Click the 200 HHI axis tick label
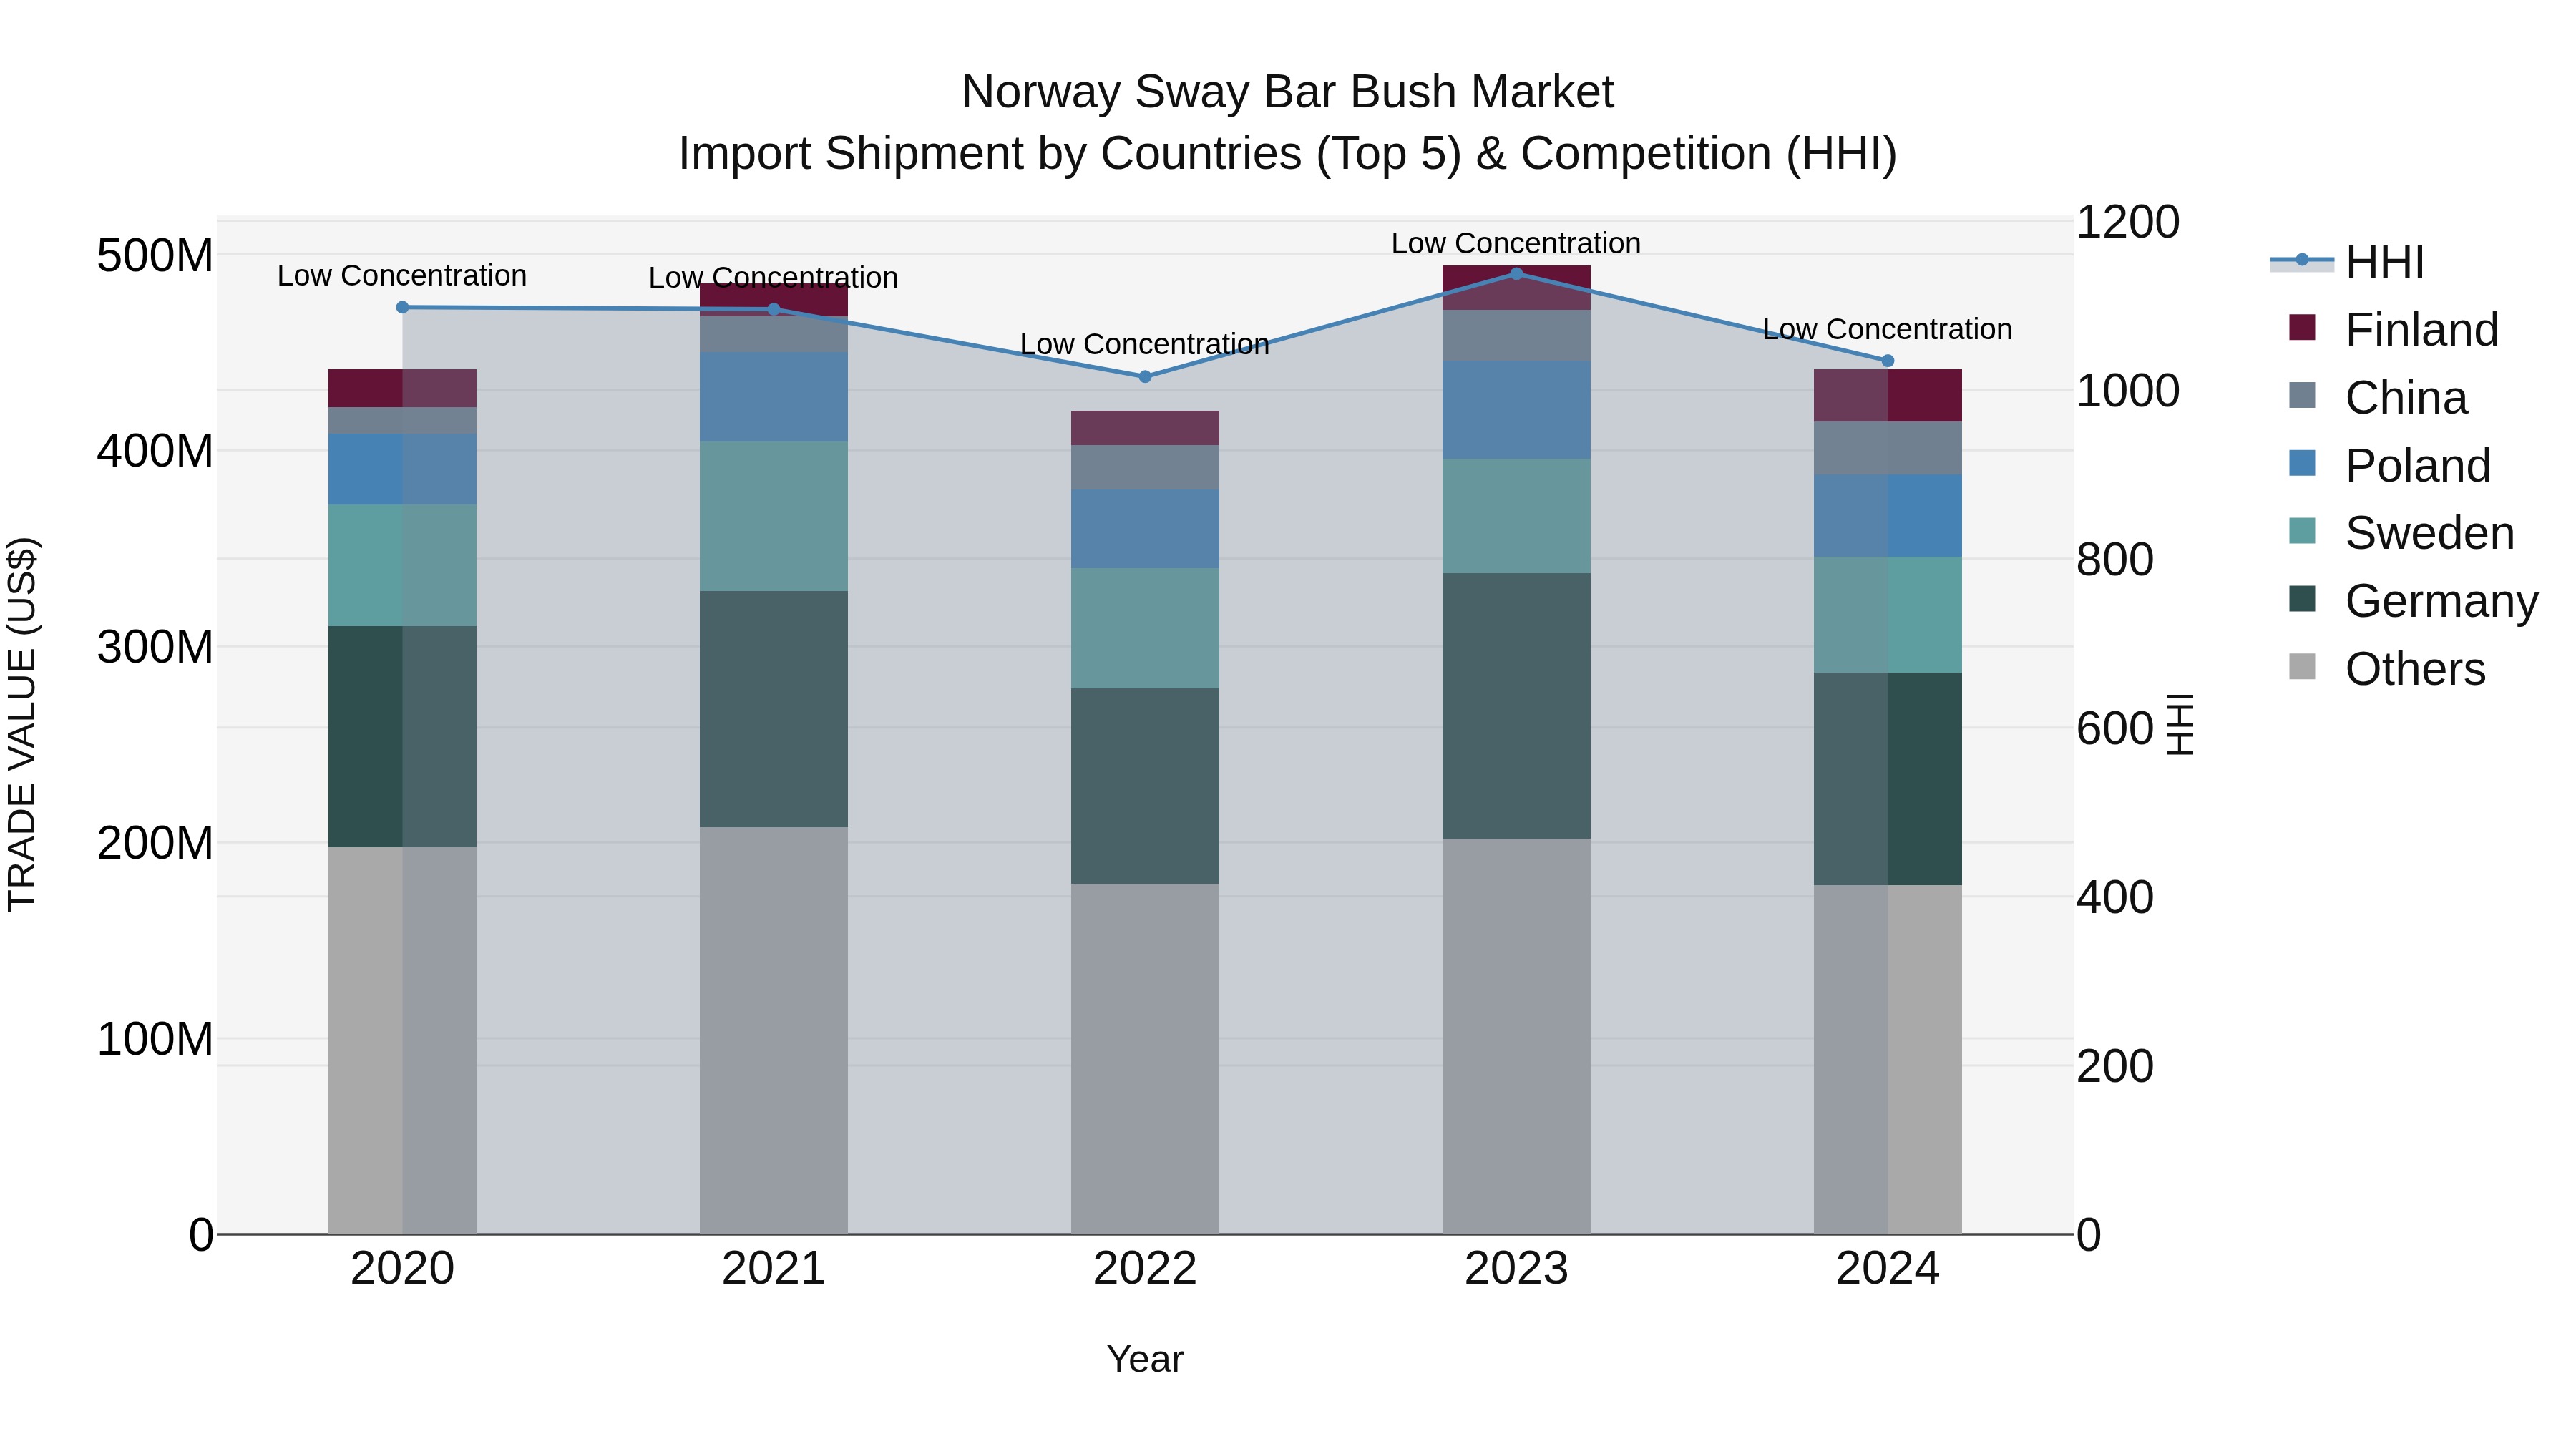 pyautogui.click(x=2115, y=1066)
